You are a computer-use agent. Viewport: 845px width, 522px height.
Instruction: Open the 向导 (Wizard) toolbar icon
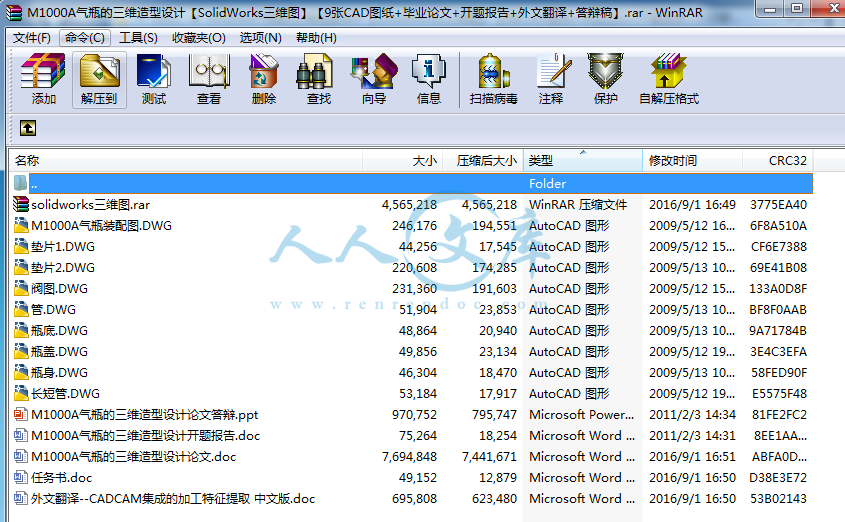point(373,71)
